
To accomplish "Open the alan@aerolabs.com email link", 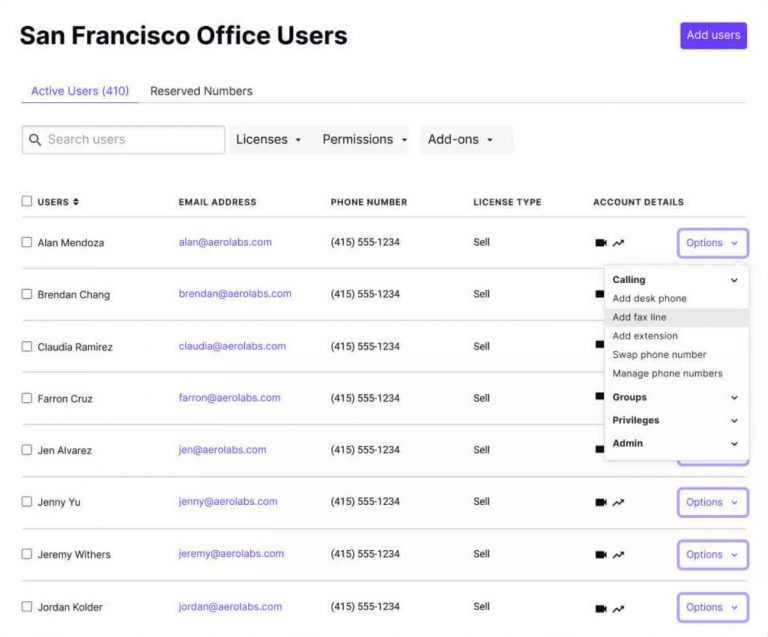I will click(225, 242).
